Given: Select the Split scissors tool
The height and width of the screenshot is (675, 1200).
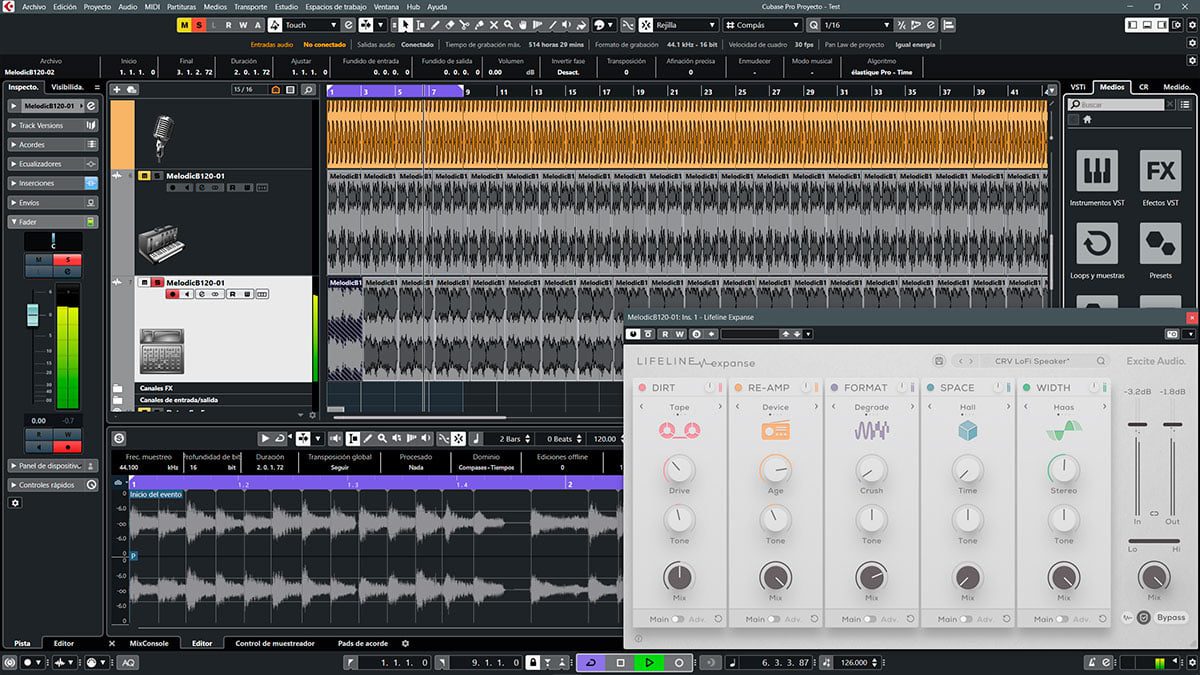Looking at the screenshot, I should tap(465, 25).
